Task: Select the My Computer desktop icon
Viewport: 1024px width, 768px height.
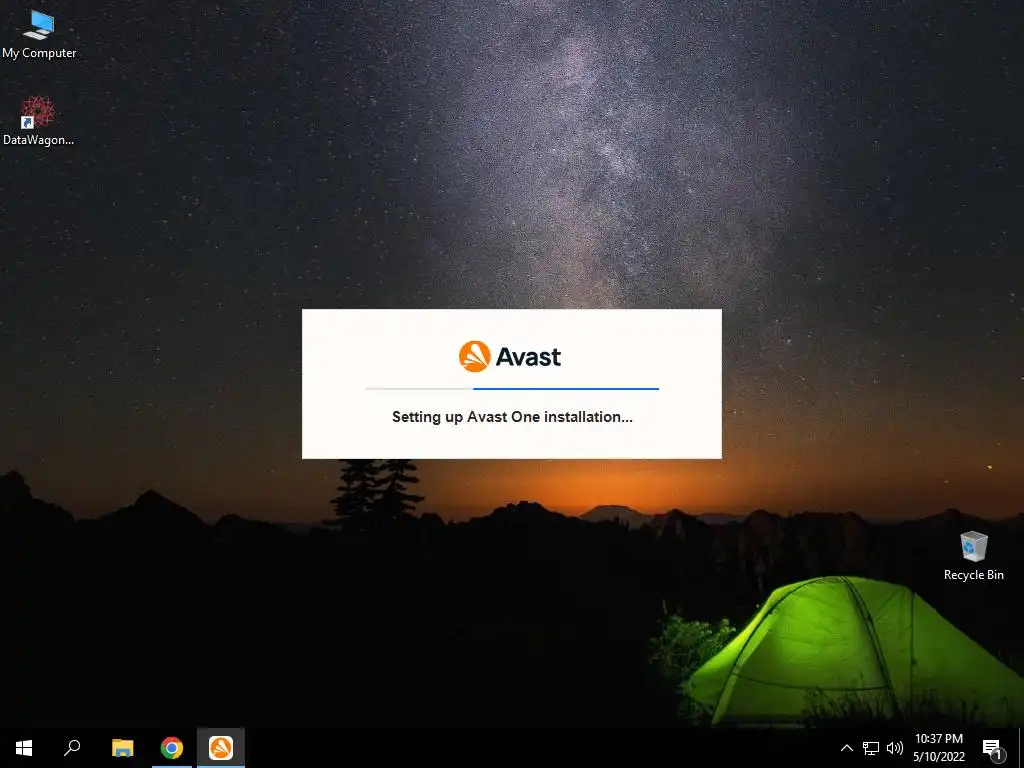Action: point(39,35)
